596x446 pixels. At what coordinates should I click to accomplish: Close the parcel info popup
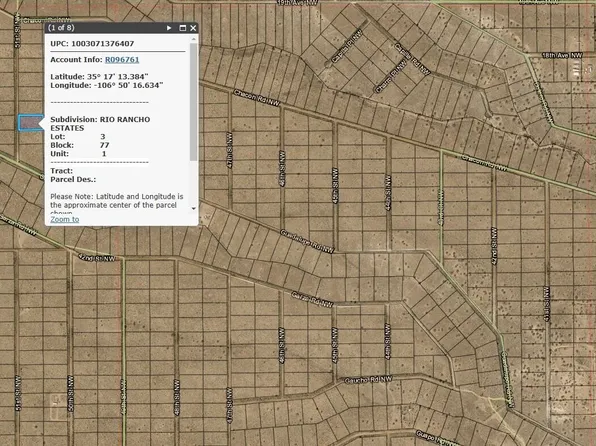pyautogui.click(x=193, y=28)
